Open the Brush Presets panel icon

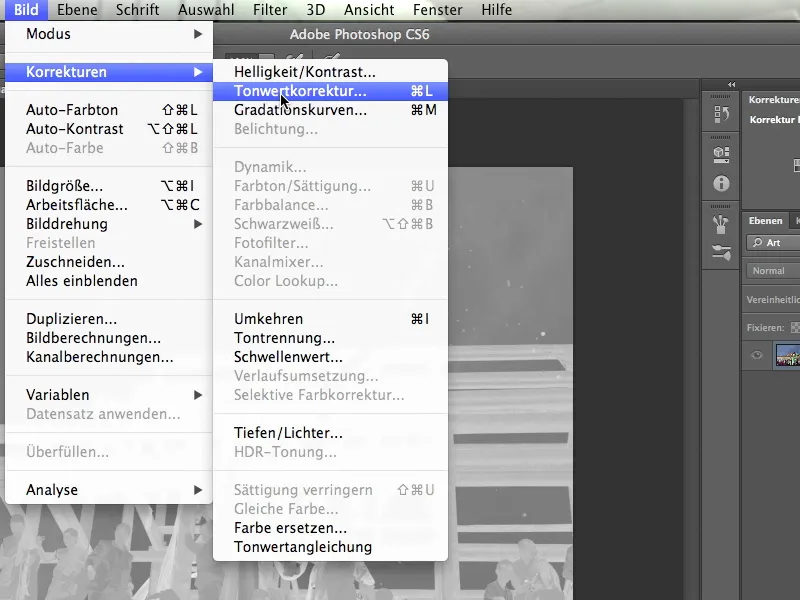pyautogui.click(x=721, y=252)
